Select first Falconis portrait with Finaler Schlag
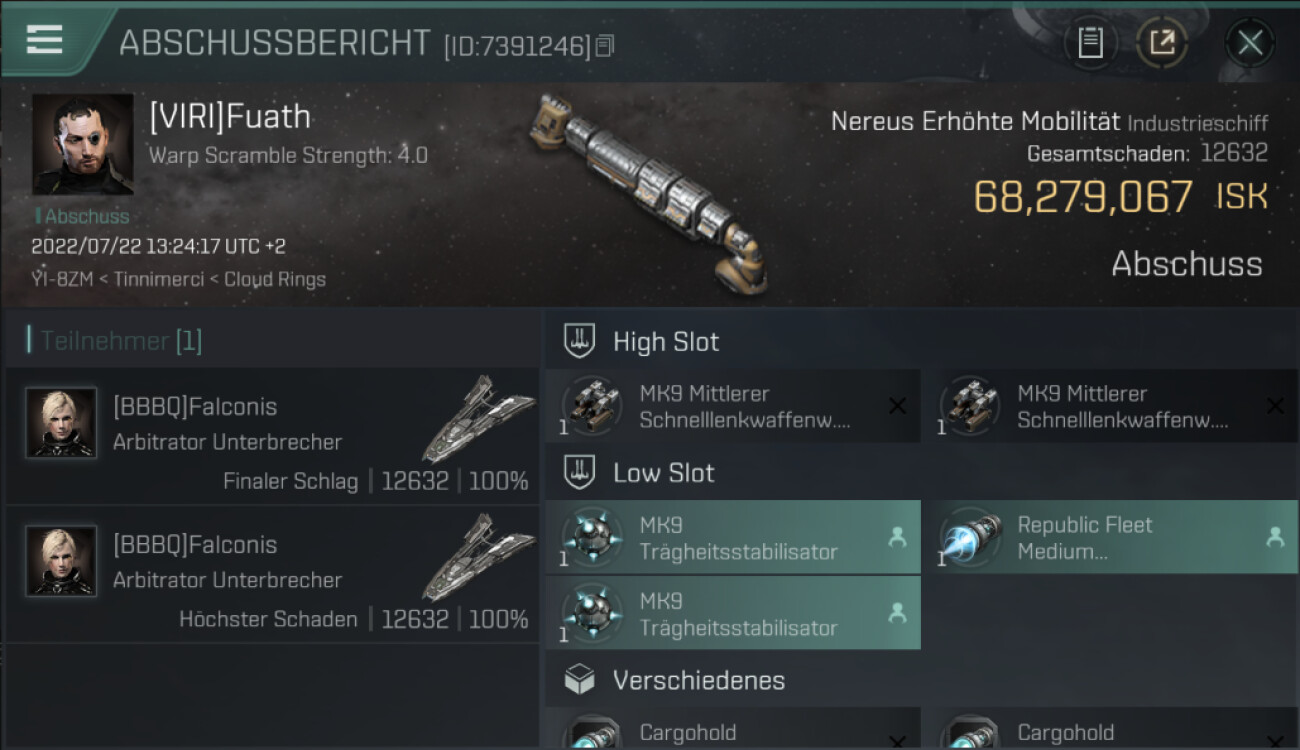The image size is (1300, 750). click(x=62, y=423)
